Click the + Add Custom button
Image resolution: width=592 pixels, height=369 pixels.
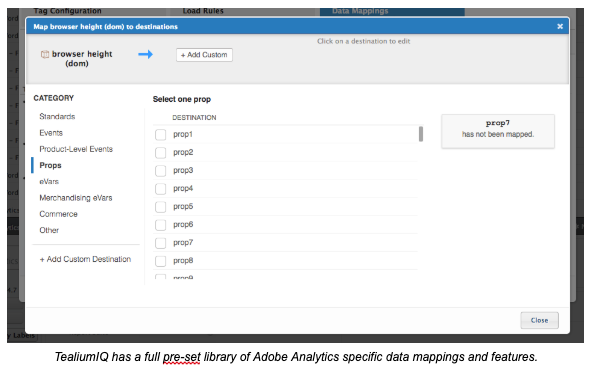pyautogui.click(x=204, y=55)
